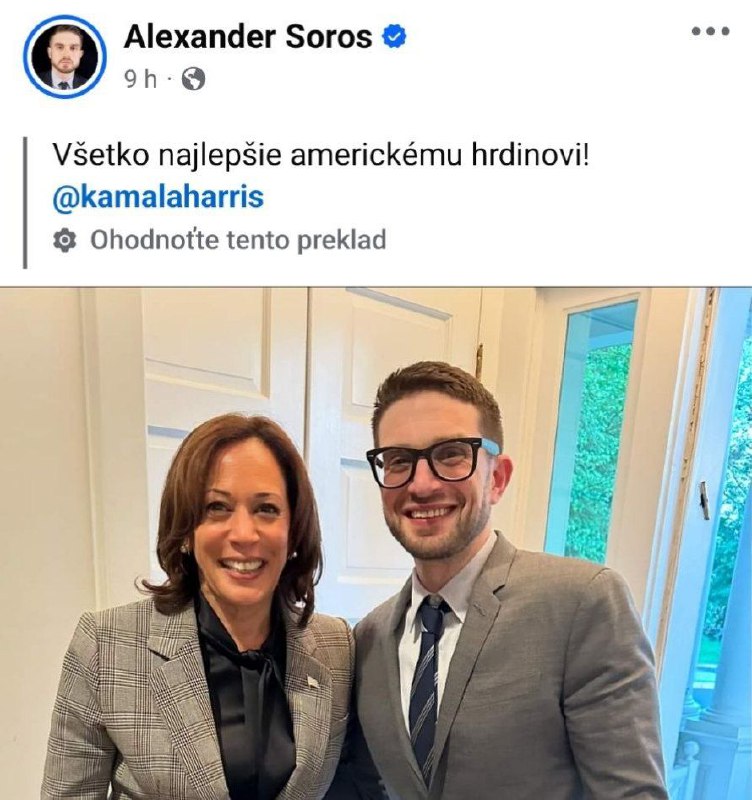The height and width of the screenshot is (800, 752).
Task: Open the @kamalaharris mention
Action: point(158,197)
